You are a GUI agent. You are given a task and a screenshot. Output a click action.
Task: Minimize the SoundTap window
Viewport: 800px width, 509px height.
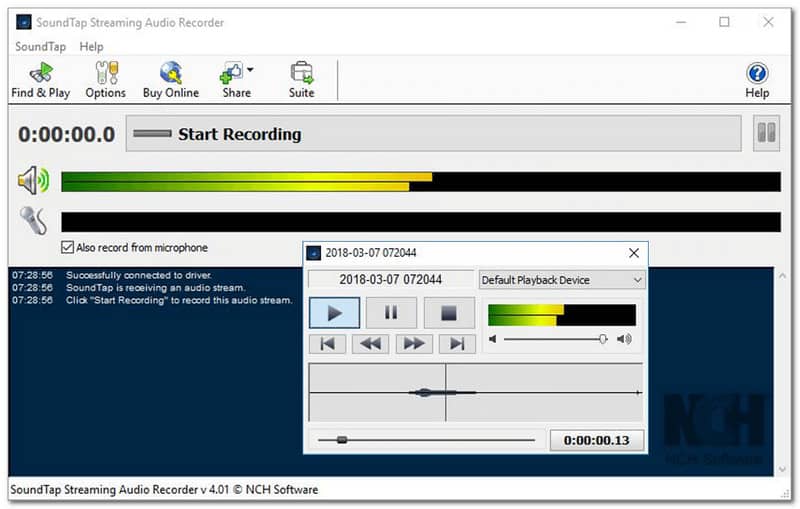[x=681, y=22]
